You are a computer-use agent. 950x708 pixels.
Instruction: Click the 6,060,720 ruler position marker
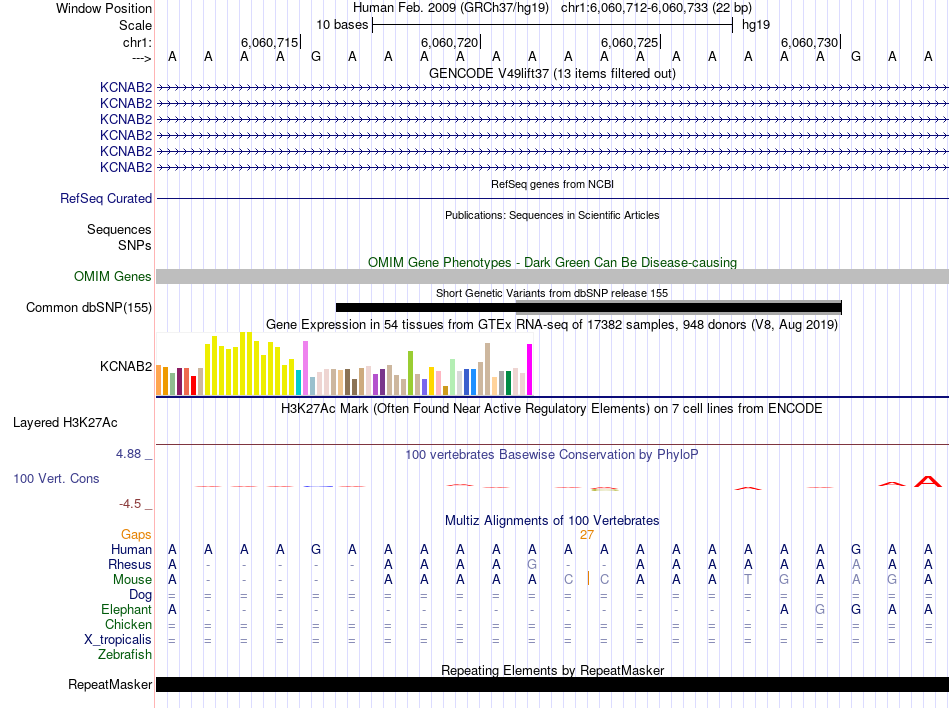click(x=450, y=42)
